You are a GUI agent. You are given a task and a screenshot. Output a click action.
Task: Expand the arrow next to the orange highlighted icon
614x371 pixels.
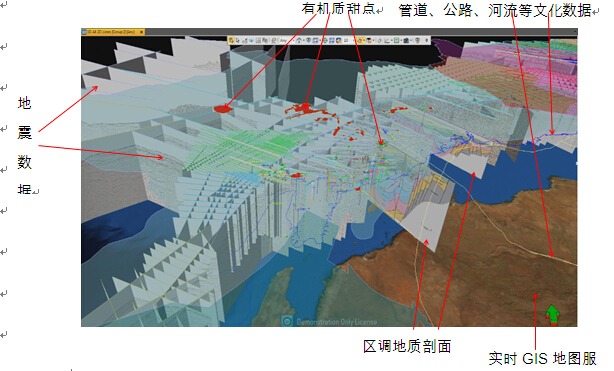364,40
